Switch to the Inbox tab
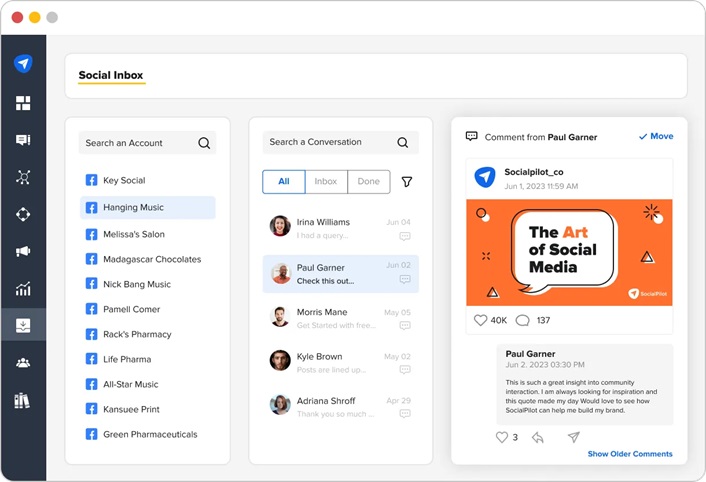 click(326, 182)
